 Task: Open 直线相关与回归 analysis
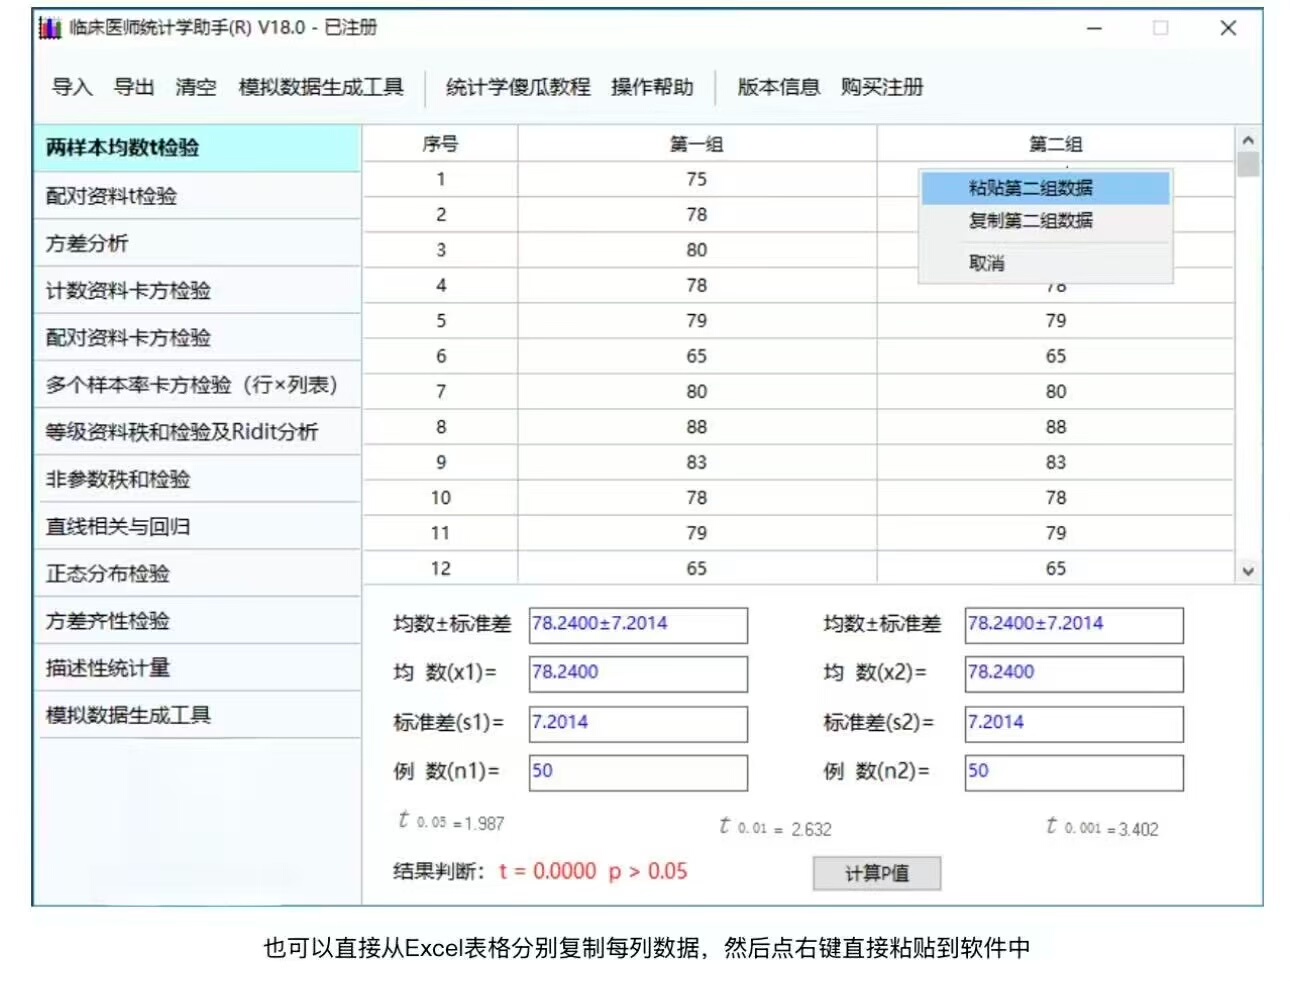(x=197, y=526)
